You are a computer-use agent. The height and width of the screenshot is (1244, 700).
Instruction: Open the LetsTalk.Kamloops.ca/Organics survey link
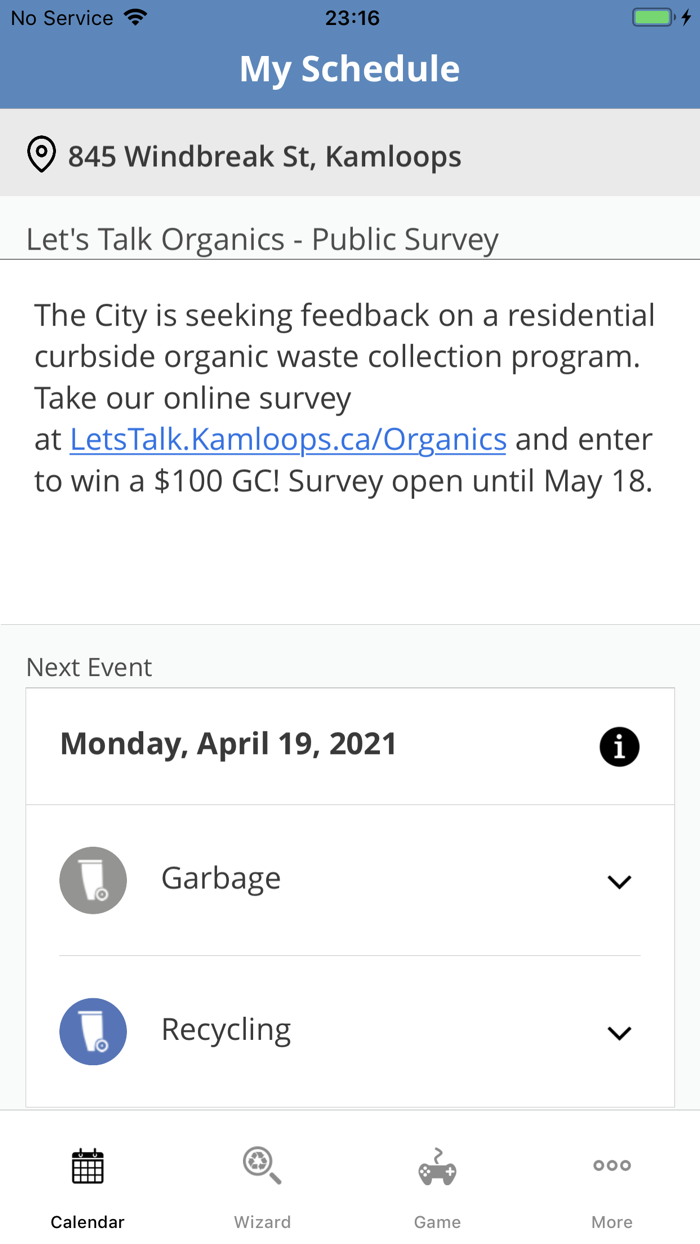(288, 438)
